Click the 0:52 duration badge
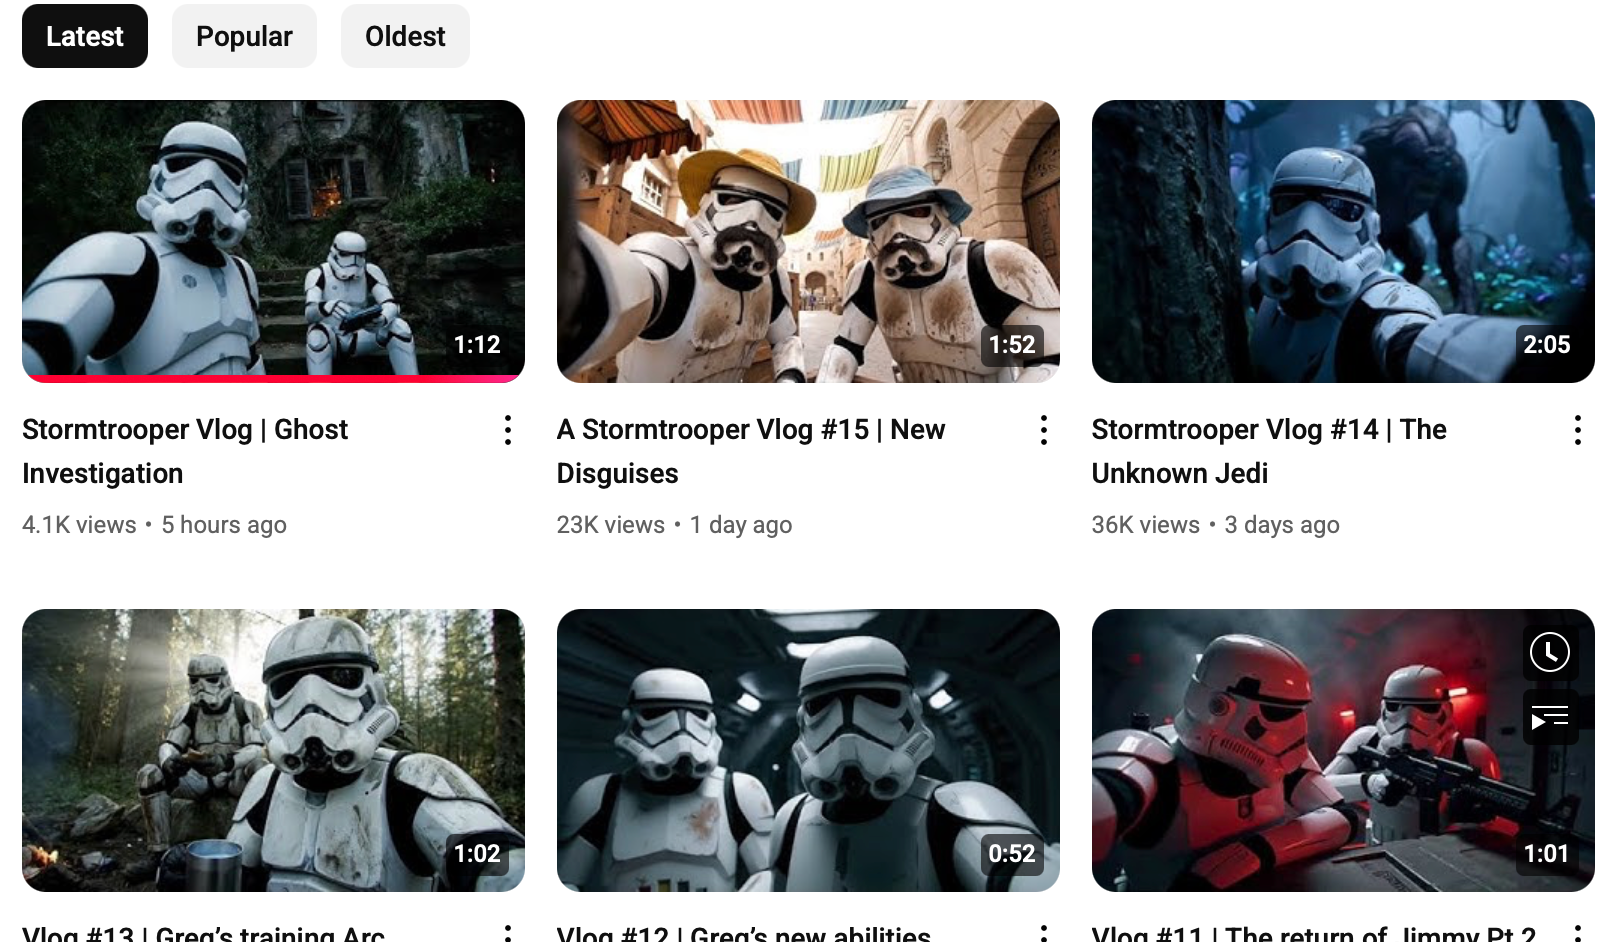1612x942 pixels. [x=1012, y=854]
